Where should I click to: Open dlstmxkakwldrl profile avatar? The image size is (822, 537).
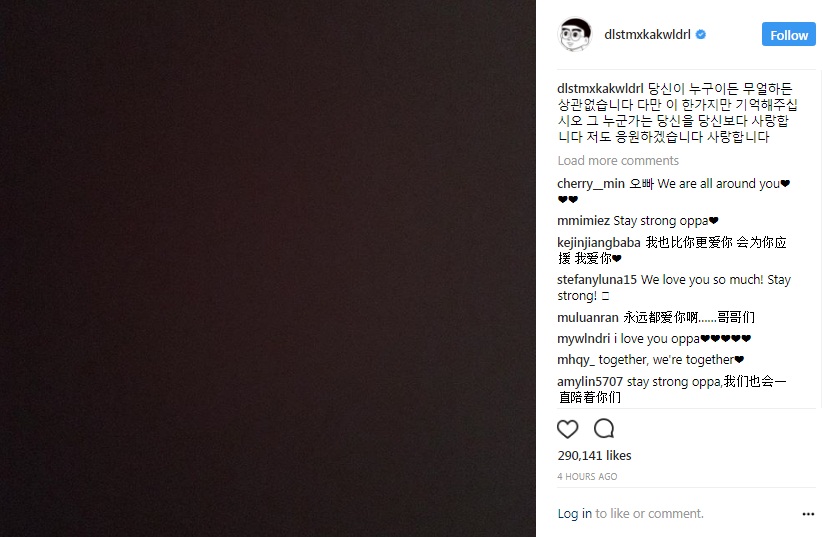575,35
